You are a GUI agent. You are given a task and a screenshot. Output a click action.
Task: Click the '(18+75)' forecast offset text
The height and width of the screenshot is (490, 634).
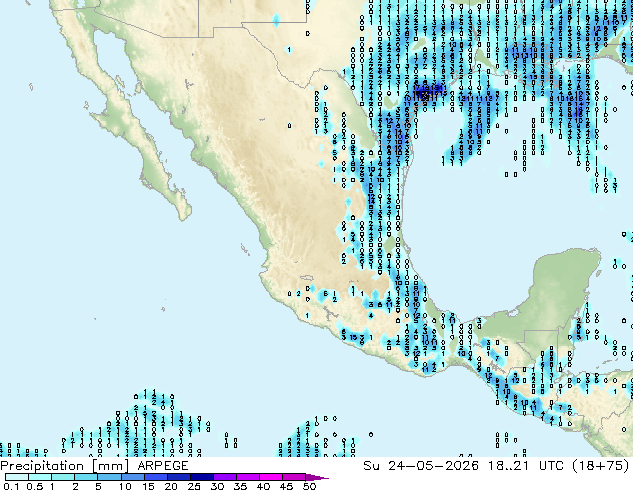[600, 466]
